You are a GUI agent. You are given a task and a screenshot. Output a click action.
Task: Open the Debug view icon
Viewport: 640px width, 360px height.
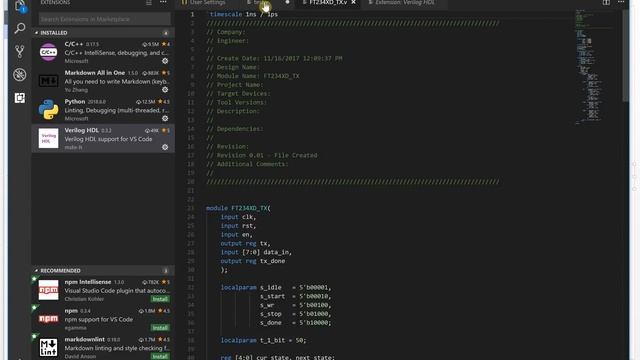click(20, 75)
